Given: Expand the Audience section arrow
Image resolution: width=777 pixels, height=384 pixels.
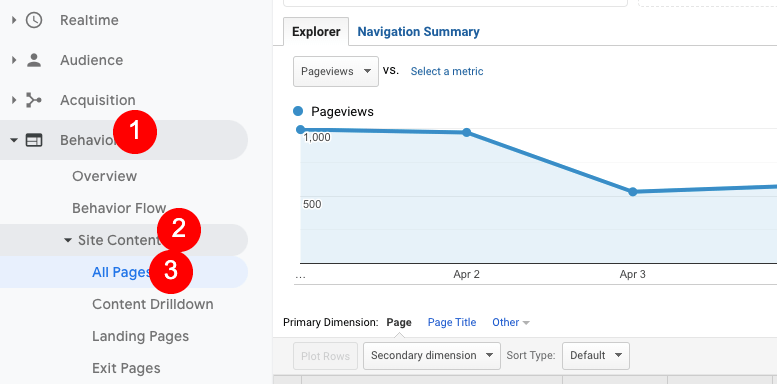Looking at the screenshot, I should (x=14, y=60).
